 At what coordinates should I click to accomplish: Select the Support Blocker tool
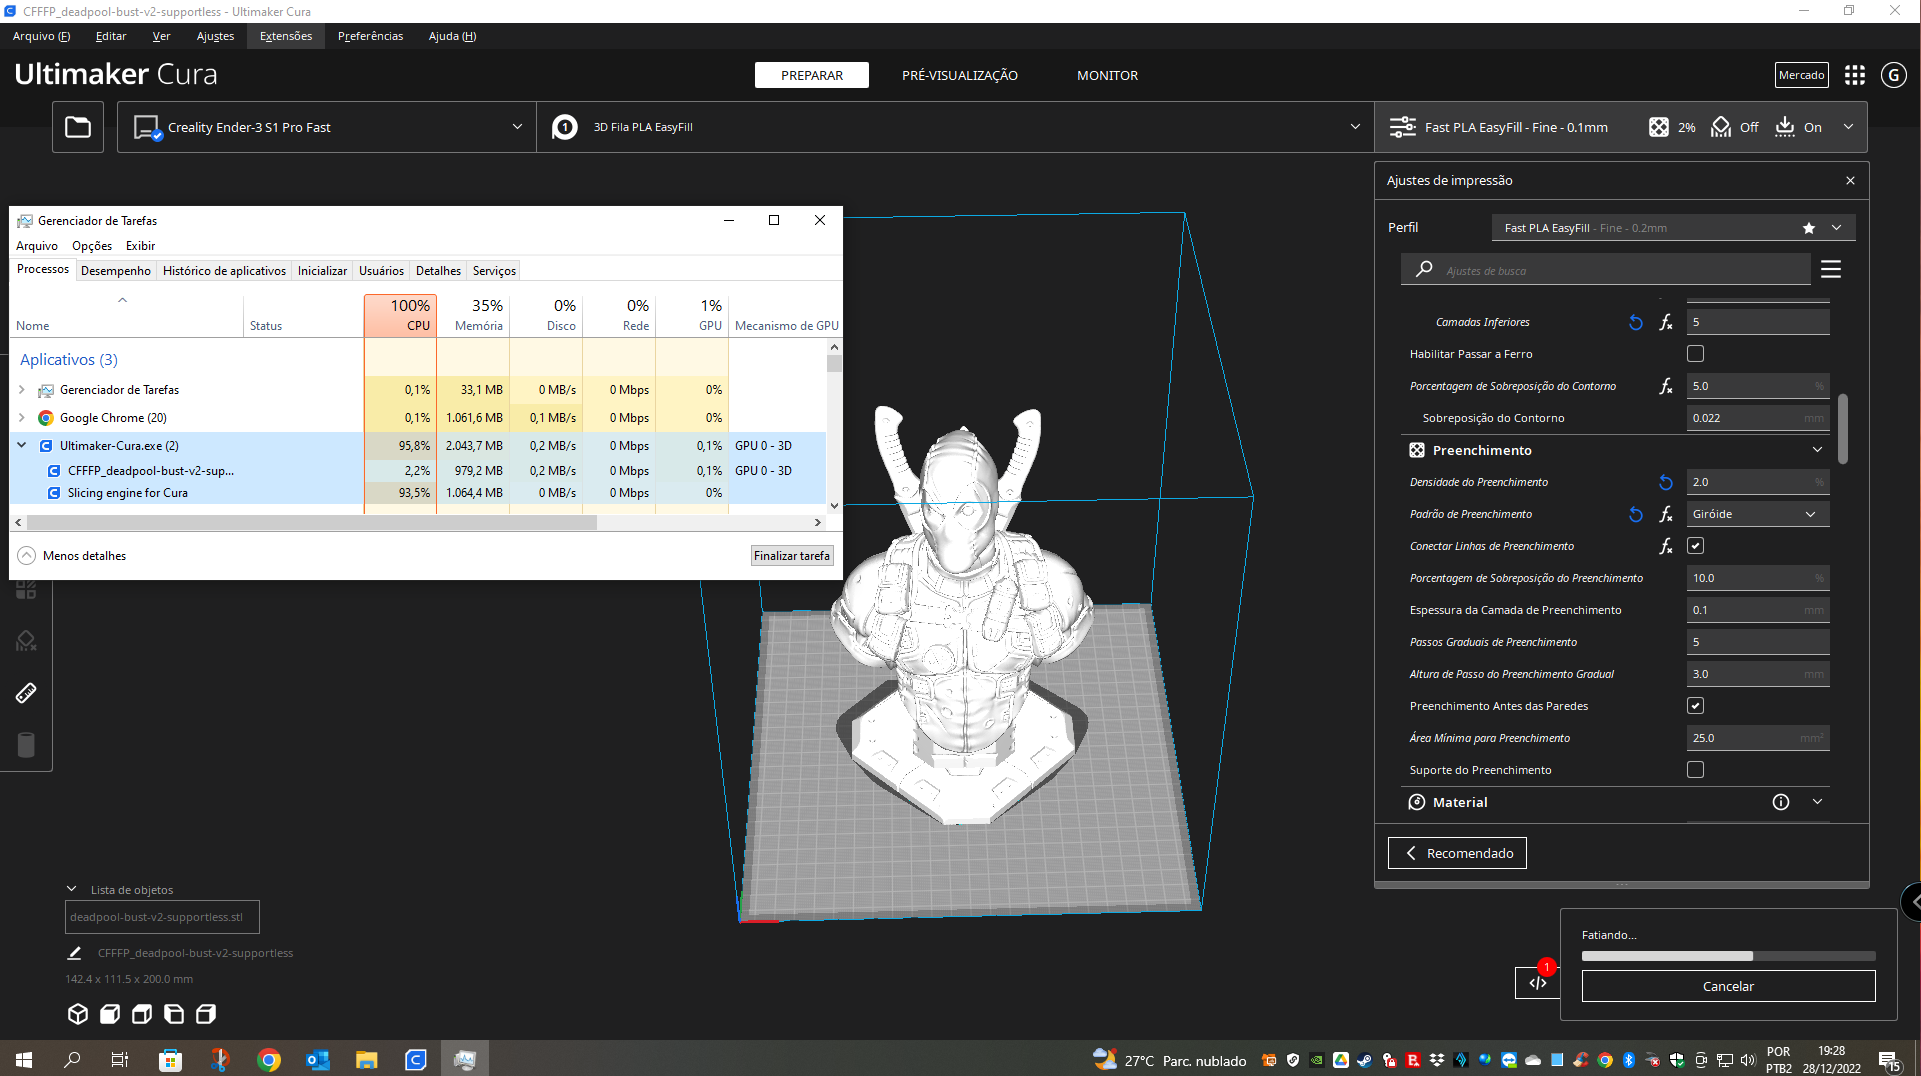pyautogui.click(x=26, y=745)
